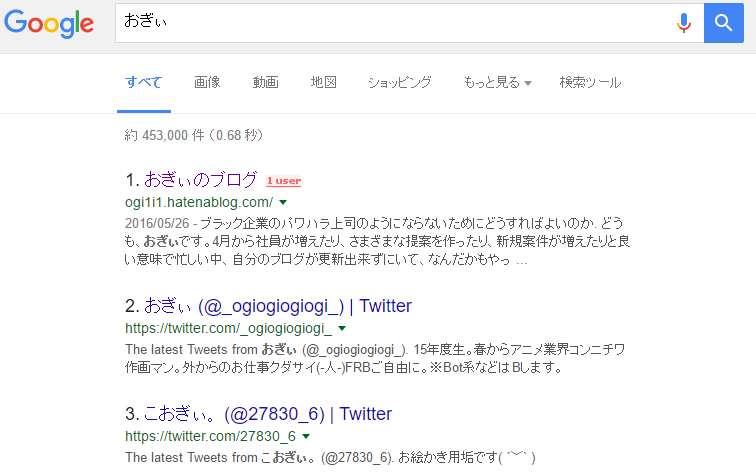Open こおぎぃ。(@27830_6) Twitter result
This screenshot has width=756, height=474.
(x=268, y=414)
